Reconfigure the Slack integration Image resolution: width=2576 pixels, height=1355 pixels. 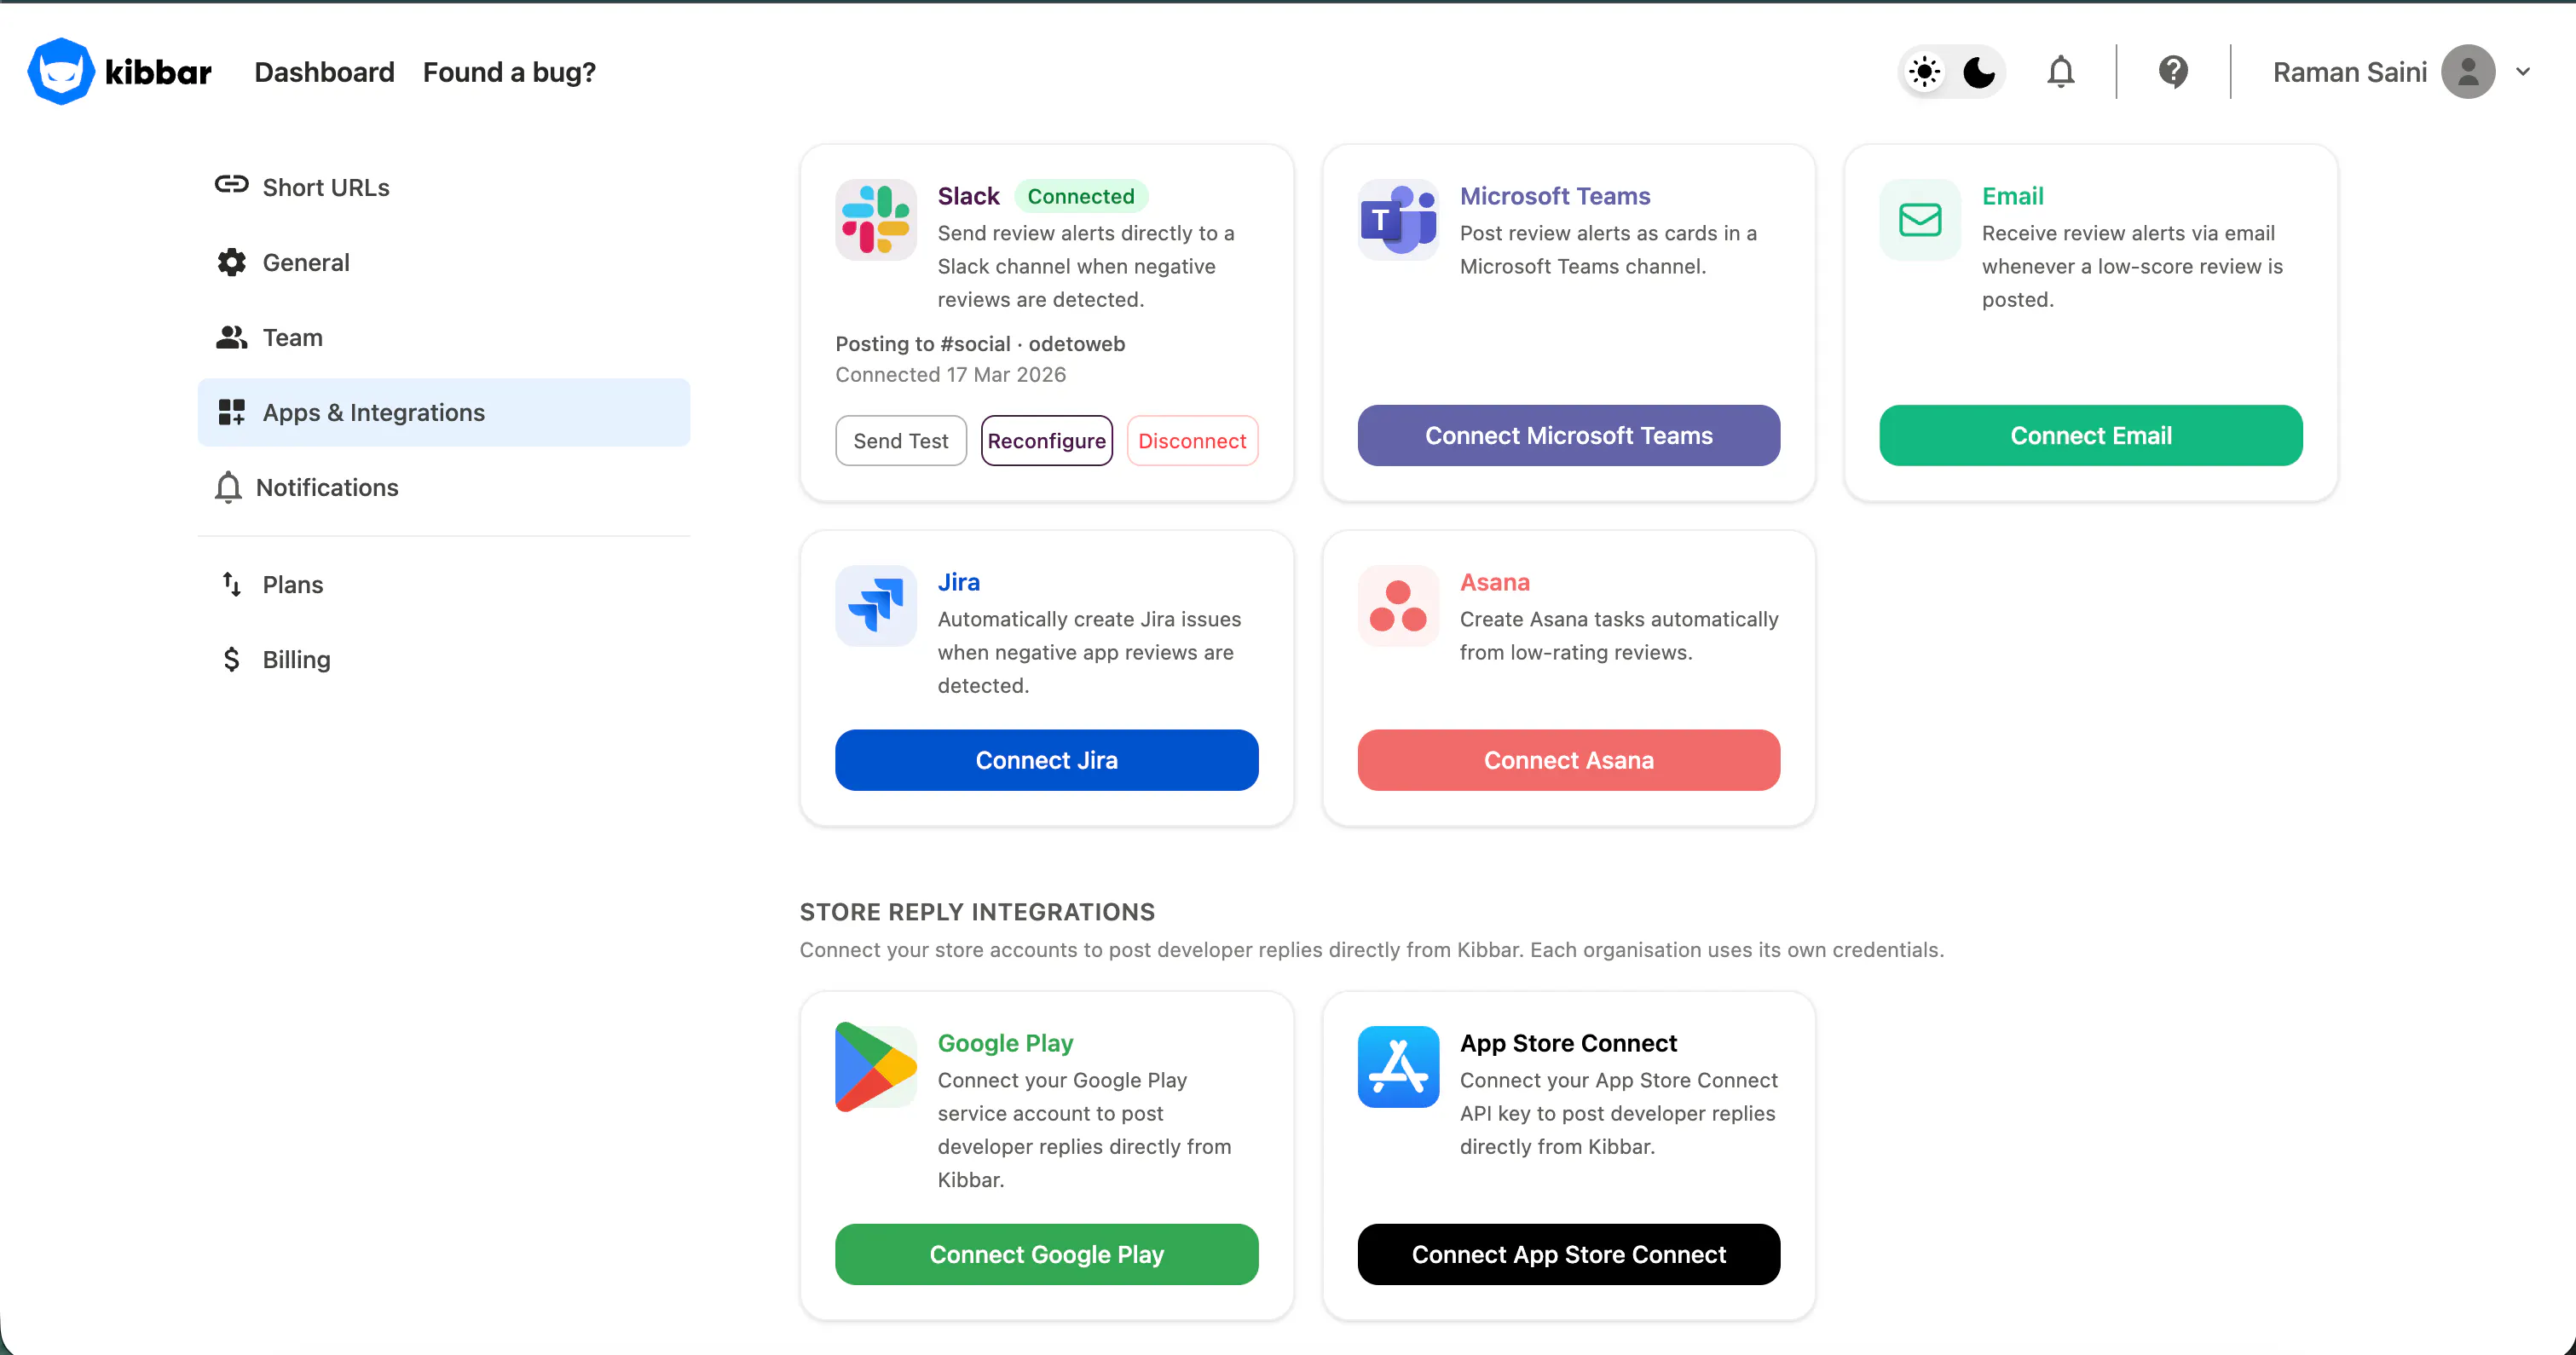[x=1047, y=440]
